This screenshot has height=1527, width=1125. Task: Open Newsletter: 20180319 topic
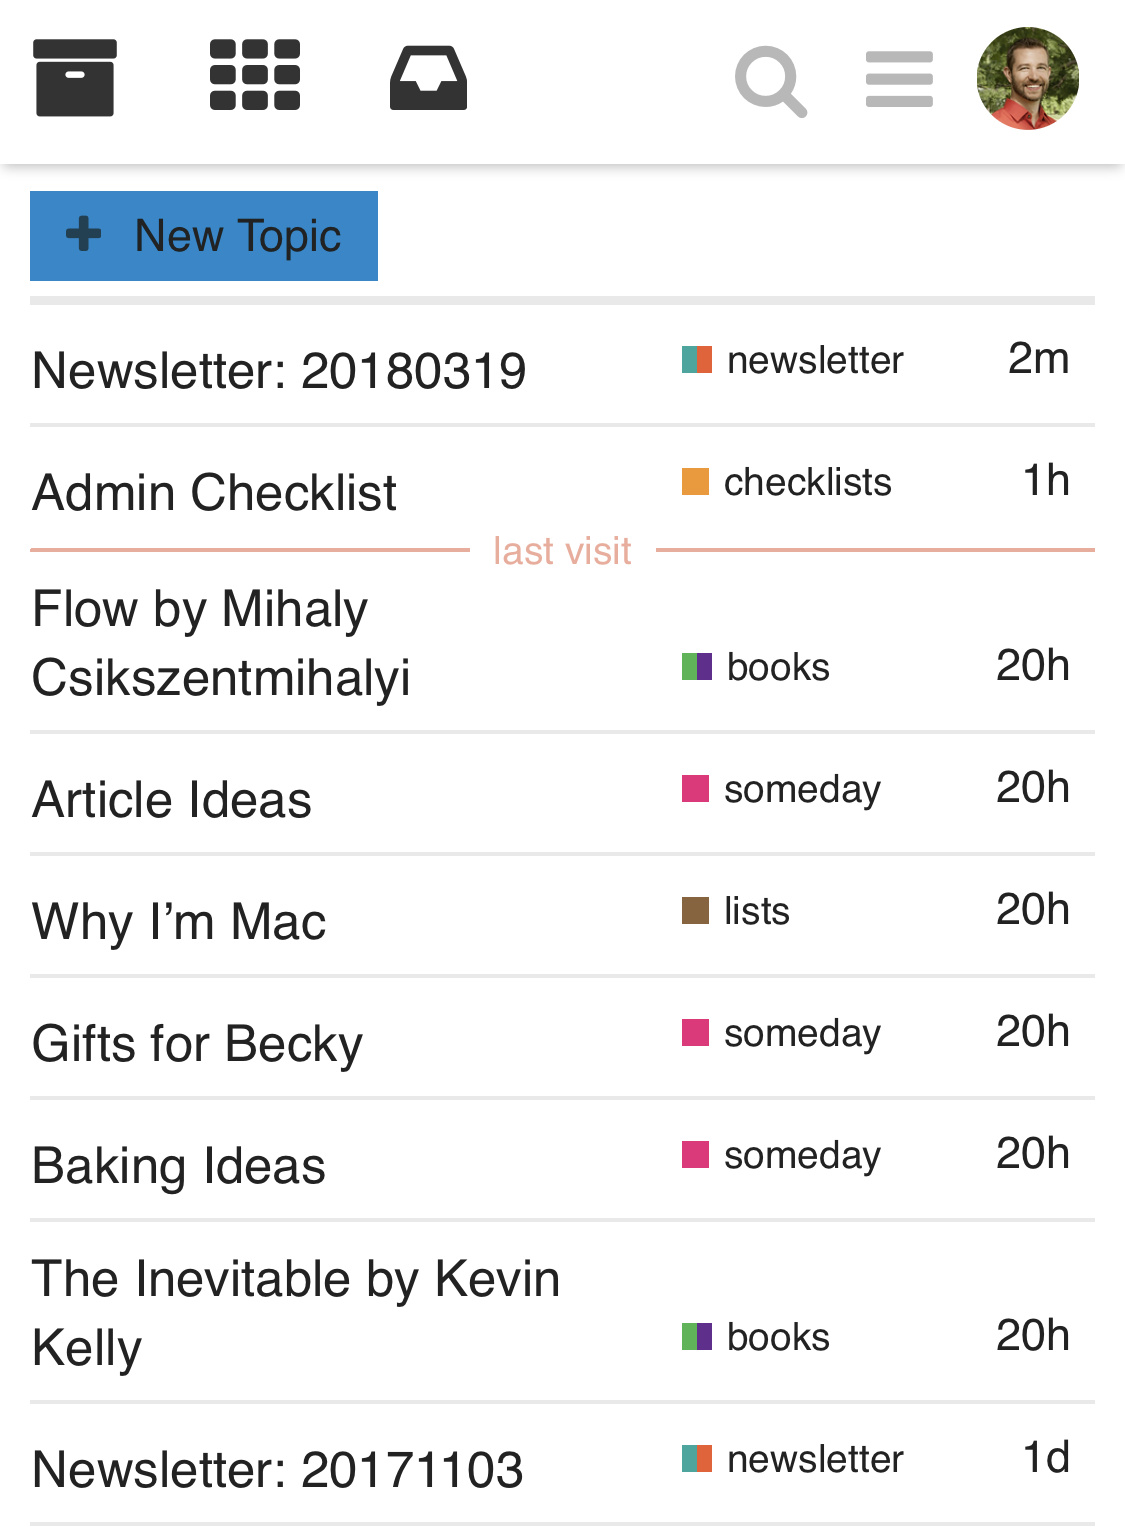tap(279, 371)
